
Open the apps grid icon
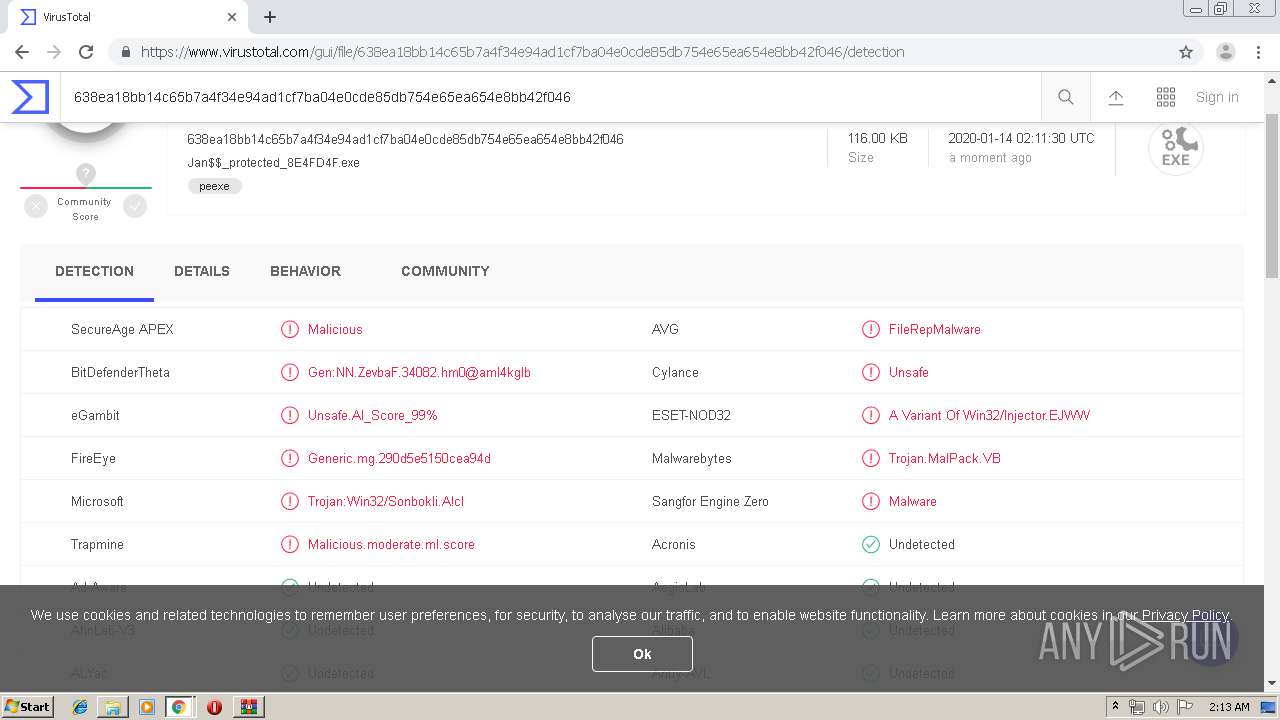click(1166, 97)
